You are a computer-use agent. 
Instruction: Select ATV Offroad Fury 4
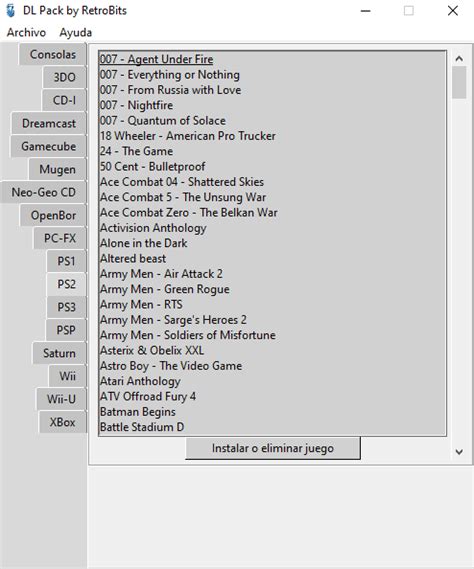272,396
